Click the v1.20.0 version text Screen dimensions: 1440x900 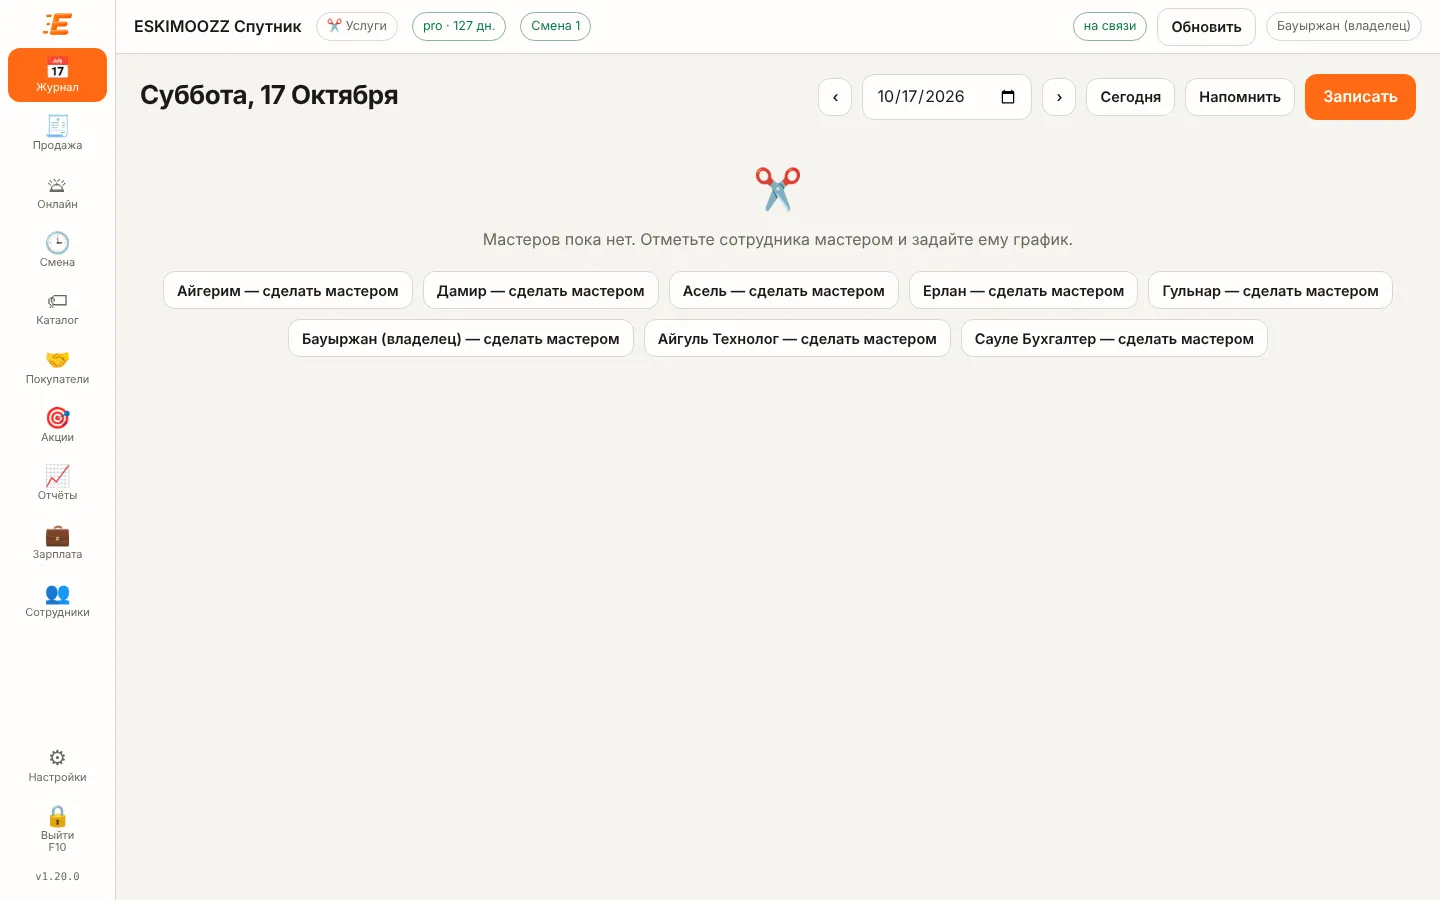coord(57,877)
